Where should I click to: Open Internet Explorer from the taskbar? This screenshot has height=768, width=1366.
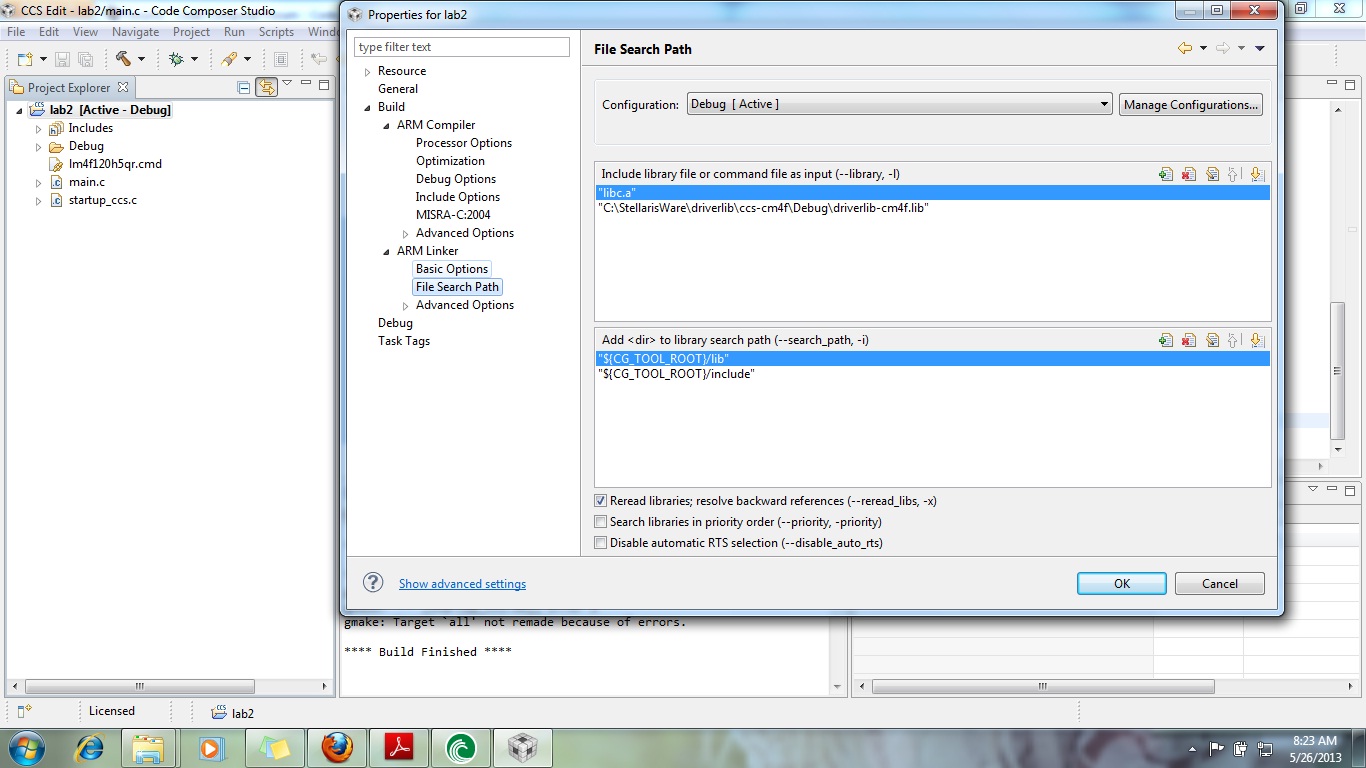[90, 748]
